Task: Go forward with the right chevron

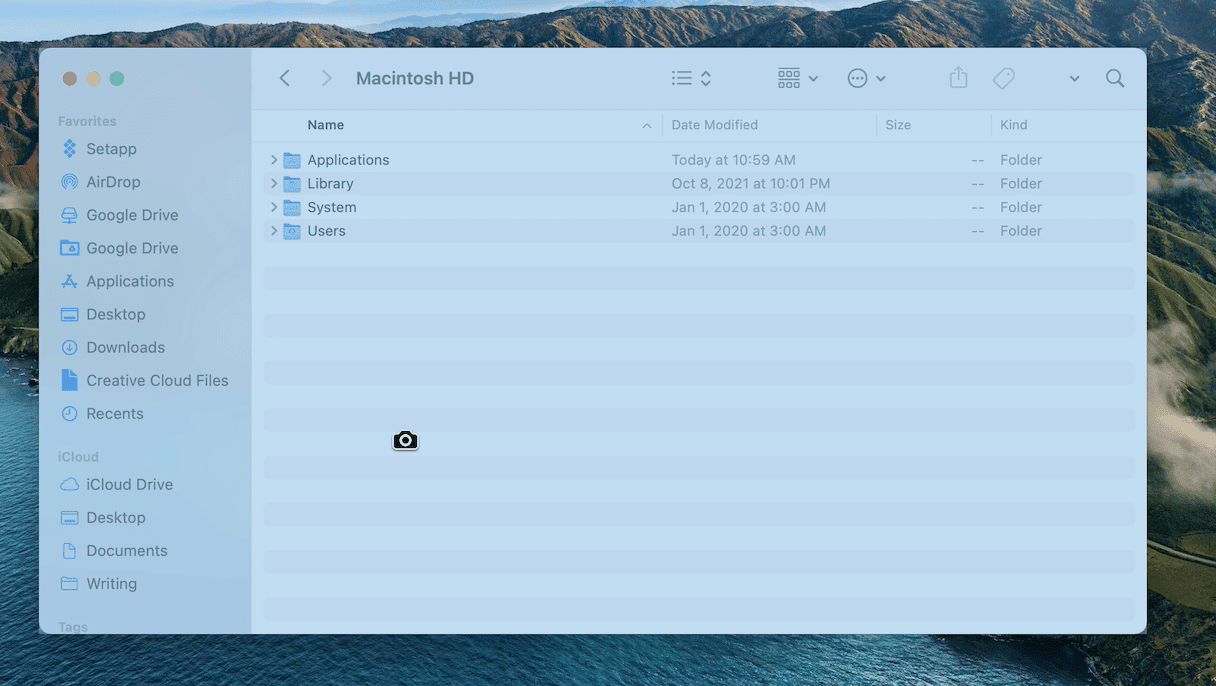Action: click(326, 78)
